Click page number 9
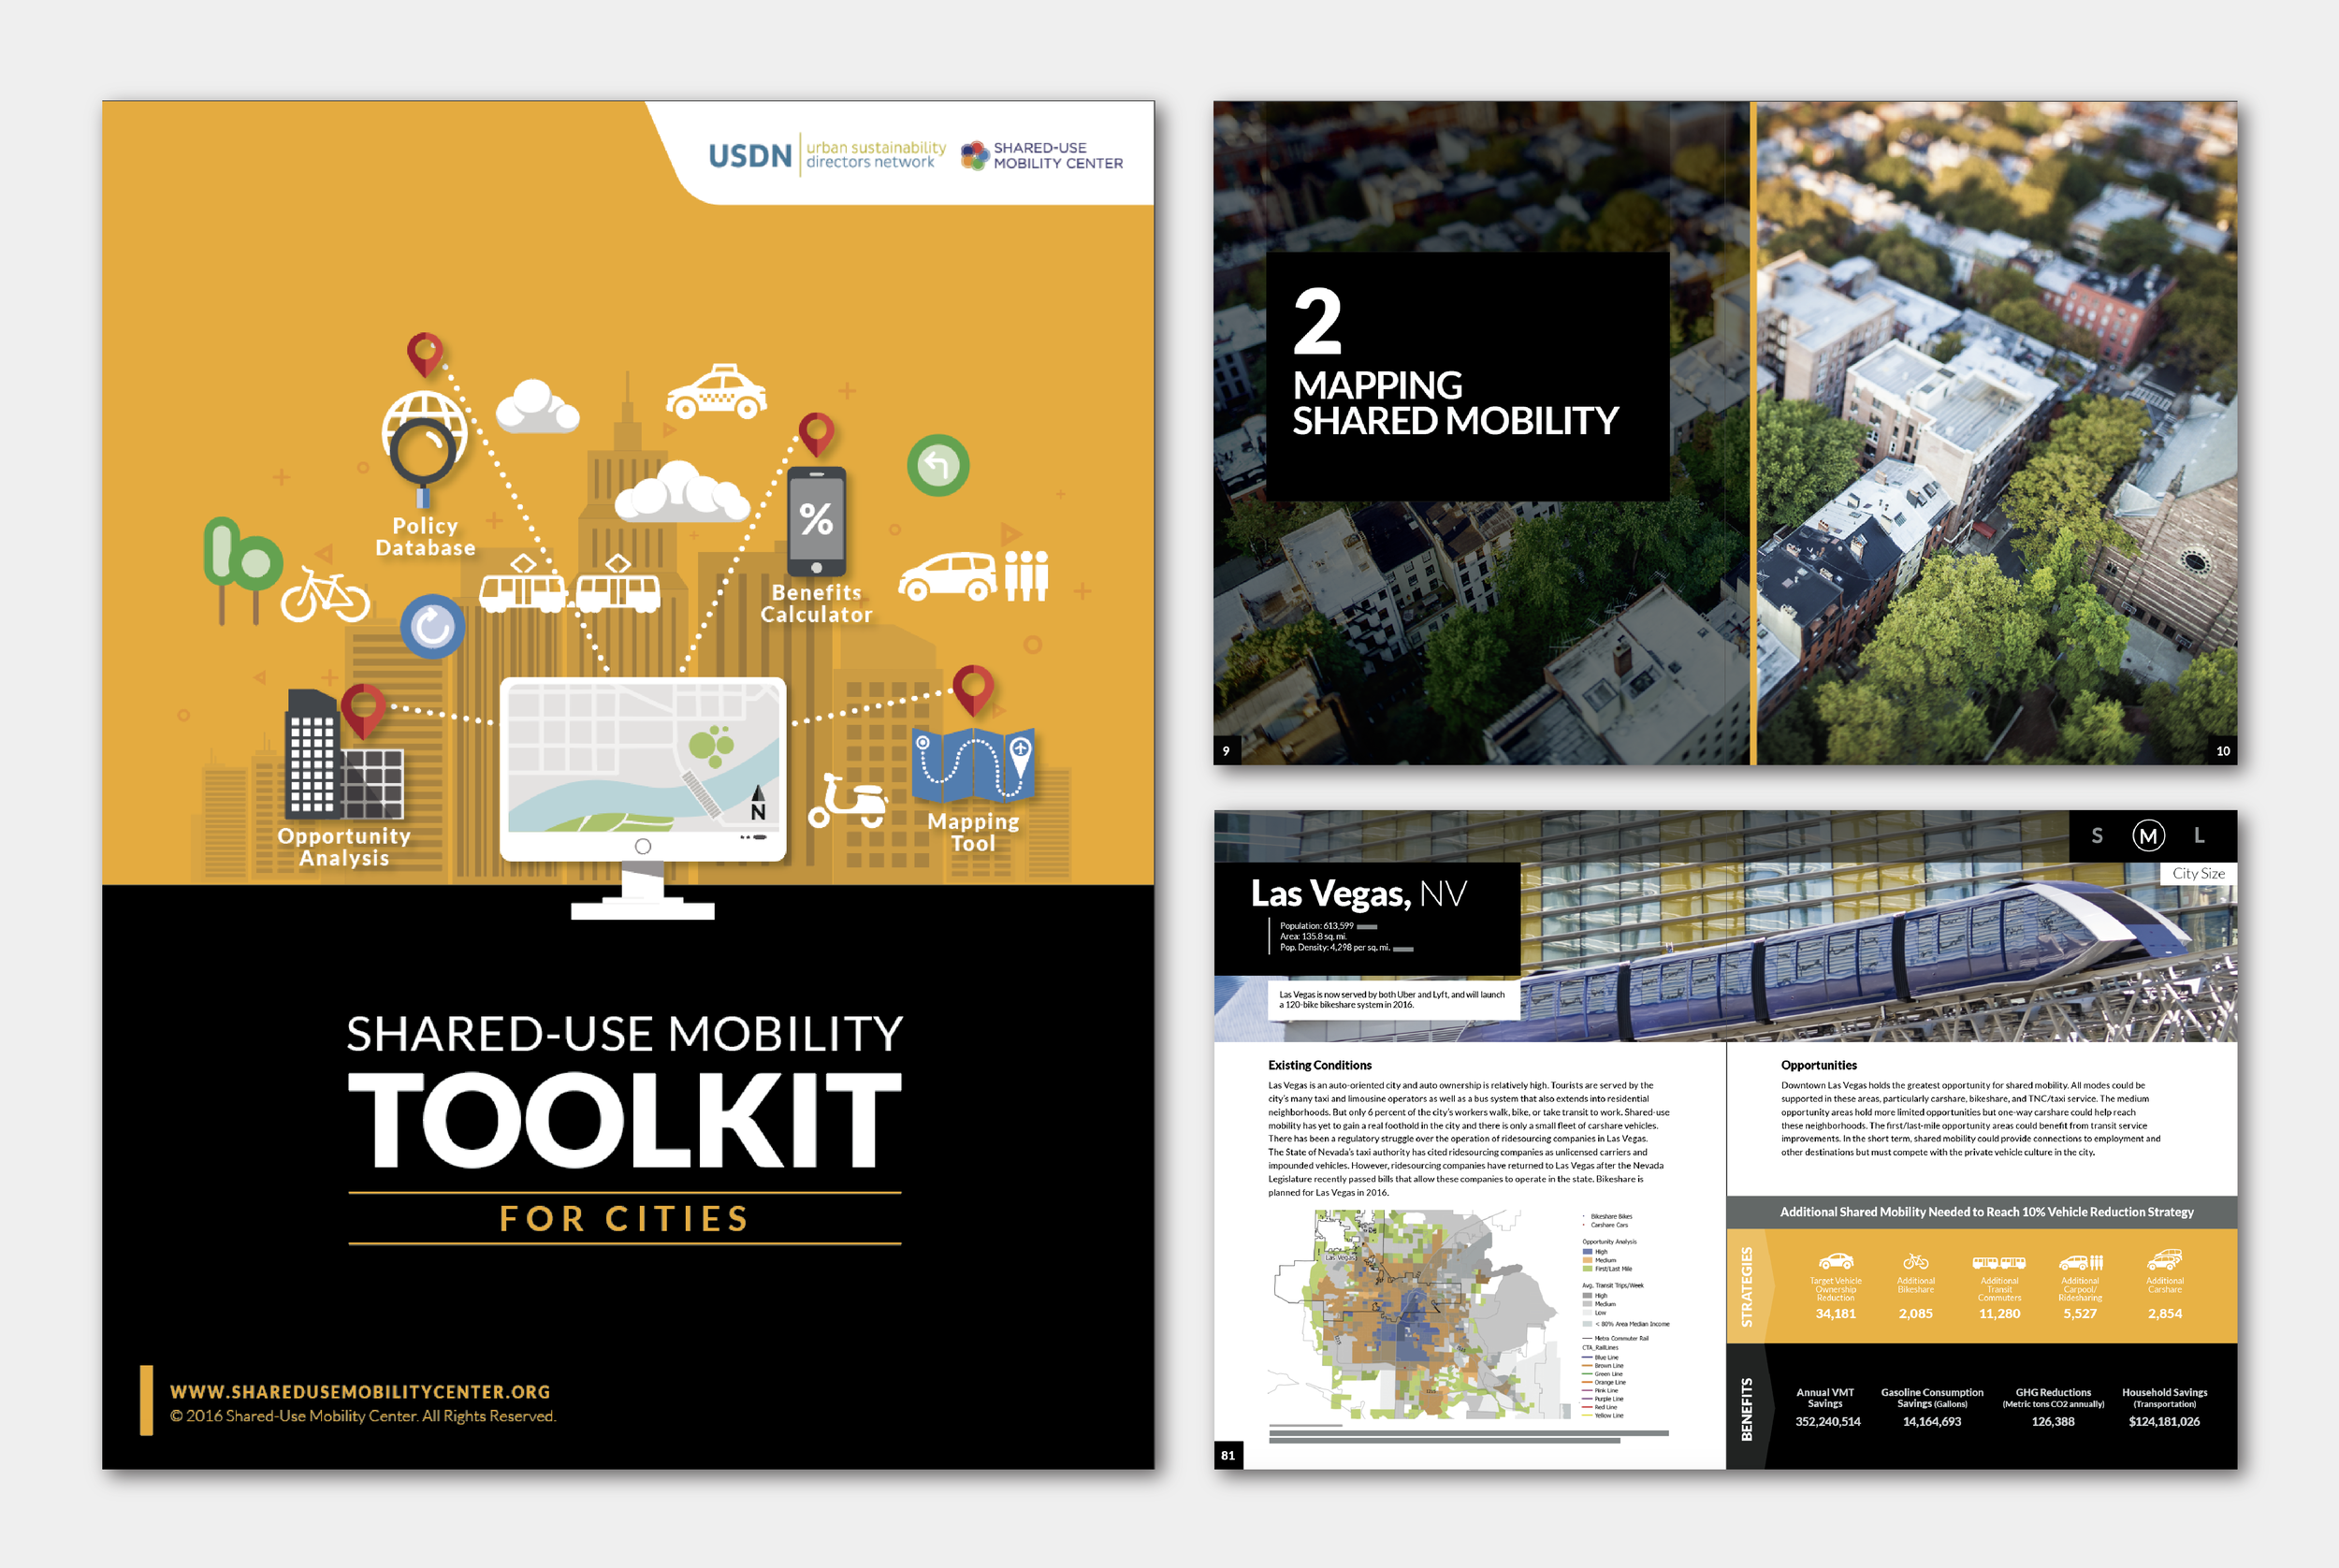Image resolution: width=2339 pixels, height=1568 pixels. tap(1226, 751)
